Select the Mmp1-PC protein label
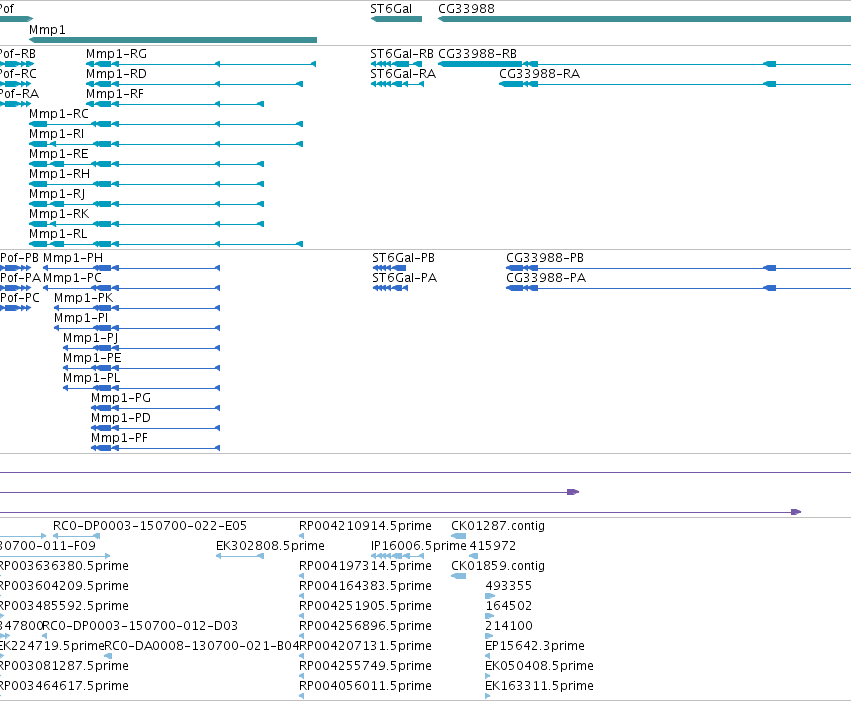Screen dimensions: 851x701 [72, 278]
